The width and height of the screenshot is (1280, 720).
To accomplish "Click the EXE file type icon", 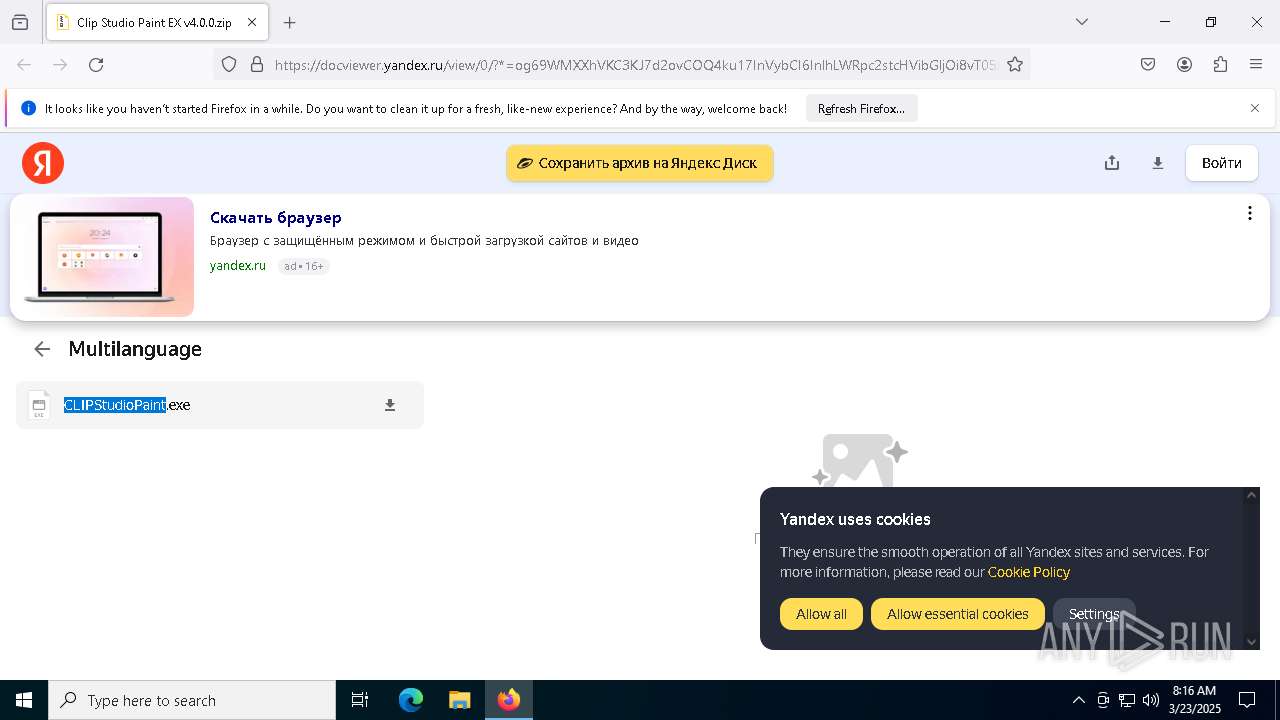I will [39, 405].
